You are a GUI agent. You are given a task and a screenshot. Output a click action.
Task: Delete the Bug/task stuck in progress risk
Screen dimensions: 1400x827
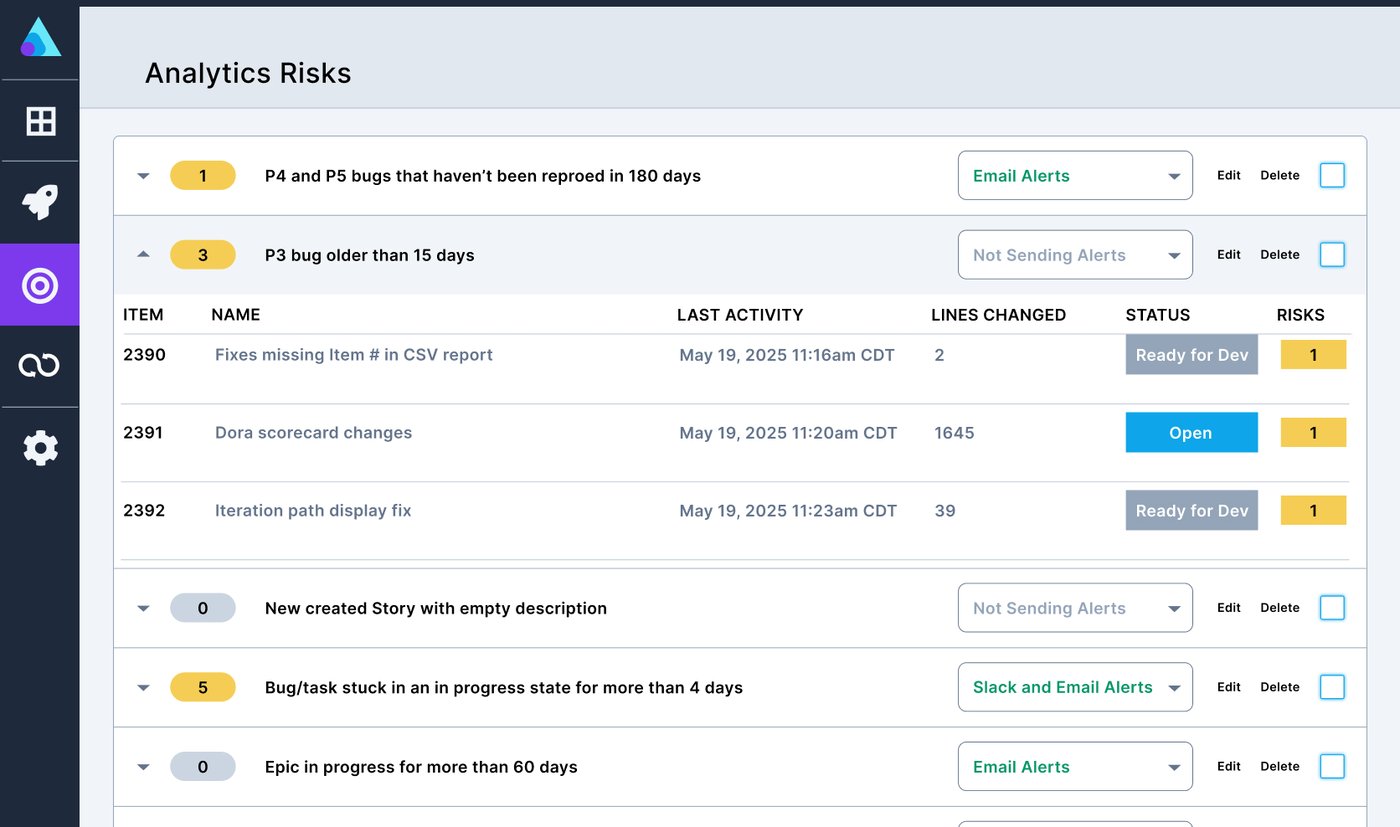[x=1279, y=687]
